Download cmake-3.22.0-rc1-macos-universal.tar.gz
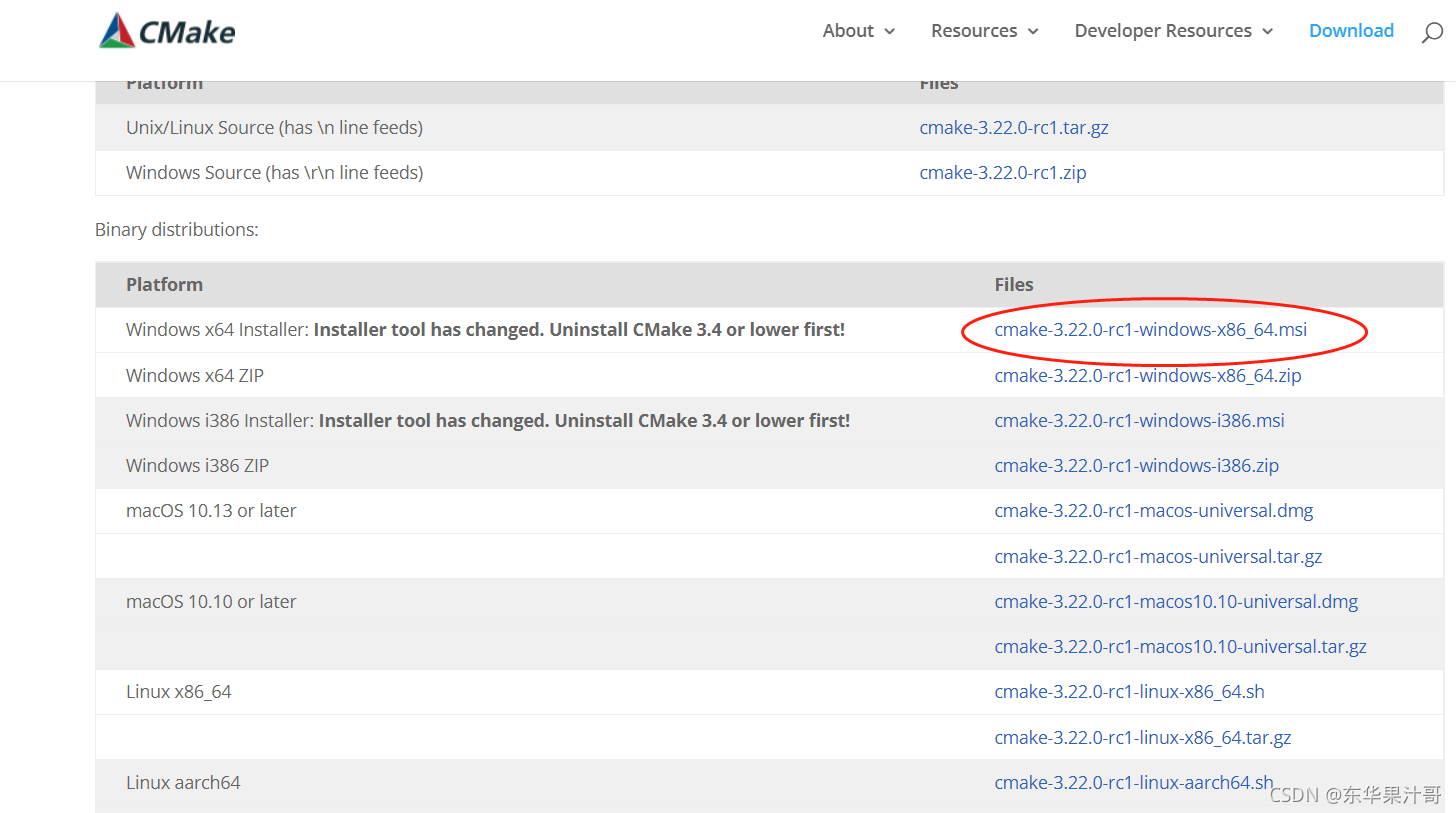The width and height of the screenshot is (1456, 813). pos(1158,557)
